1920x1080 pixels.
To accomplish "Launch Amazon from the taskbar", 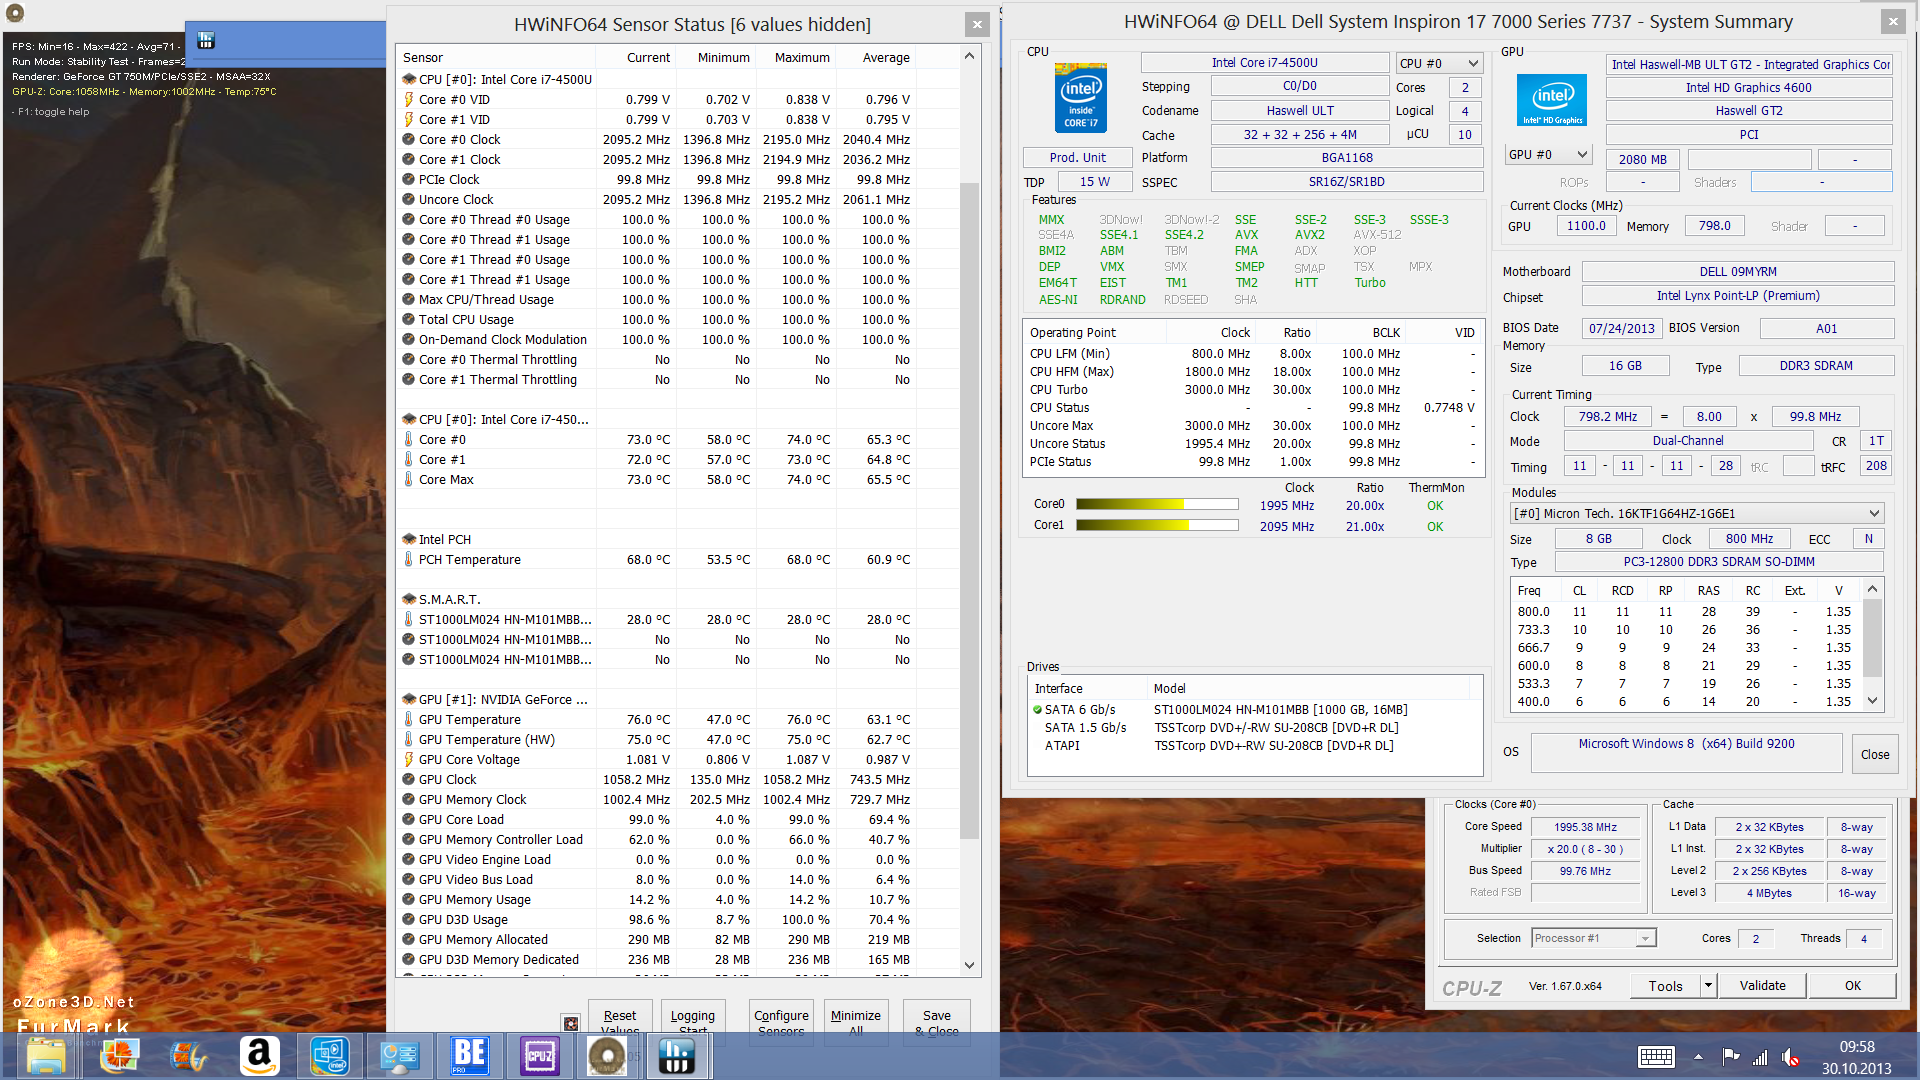I will [x=258, y=1056].
